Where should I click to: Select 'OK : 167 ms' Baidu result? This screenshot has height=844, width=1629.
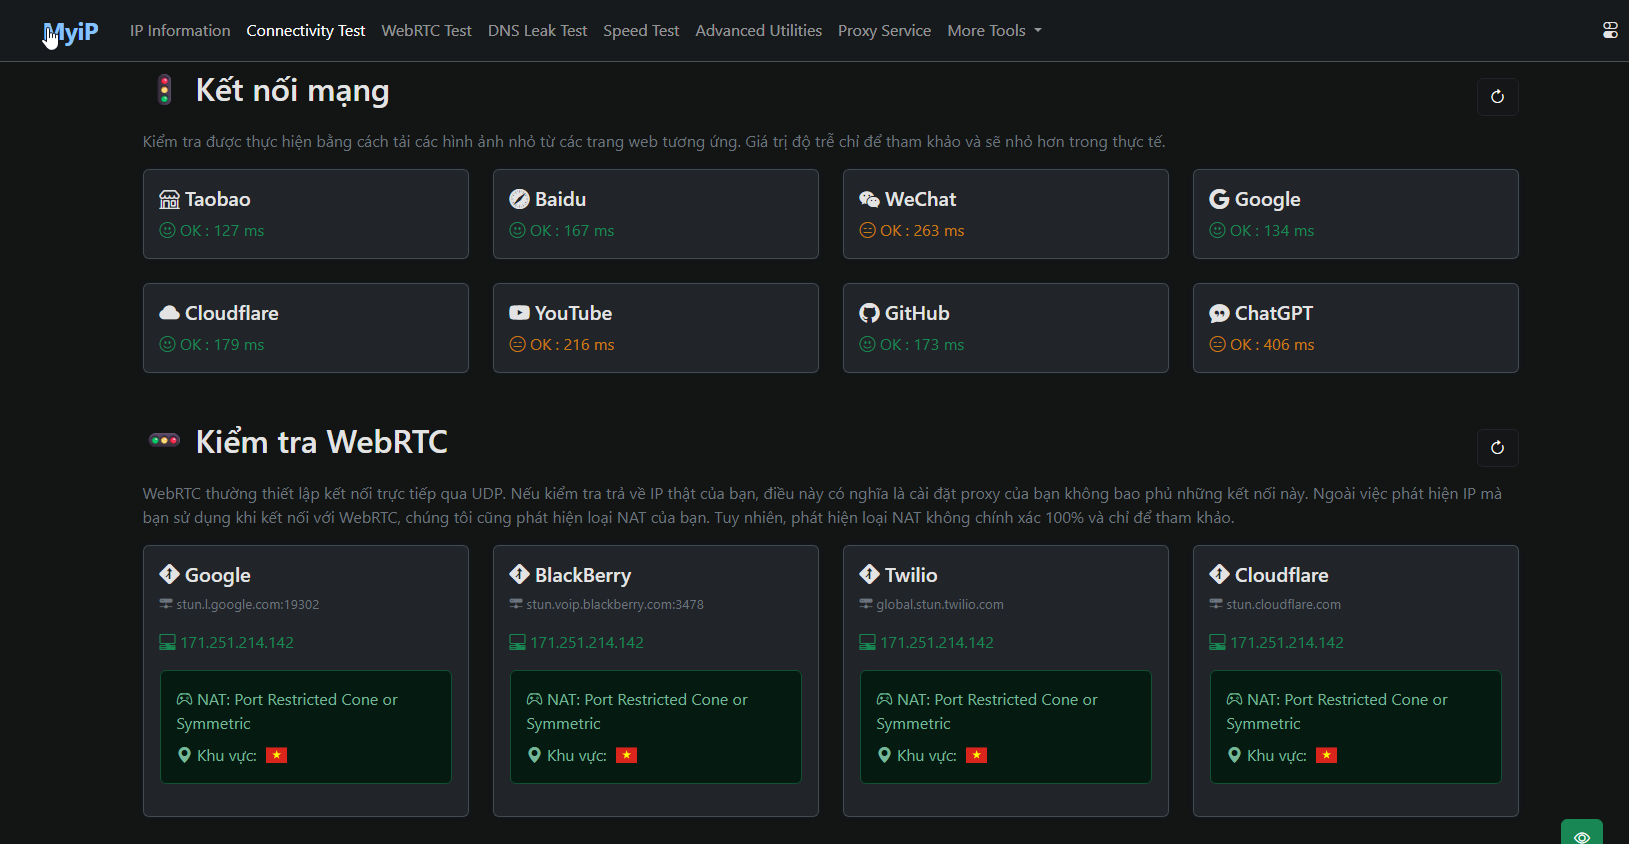pyautogui.click(x=572, y=230)
